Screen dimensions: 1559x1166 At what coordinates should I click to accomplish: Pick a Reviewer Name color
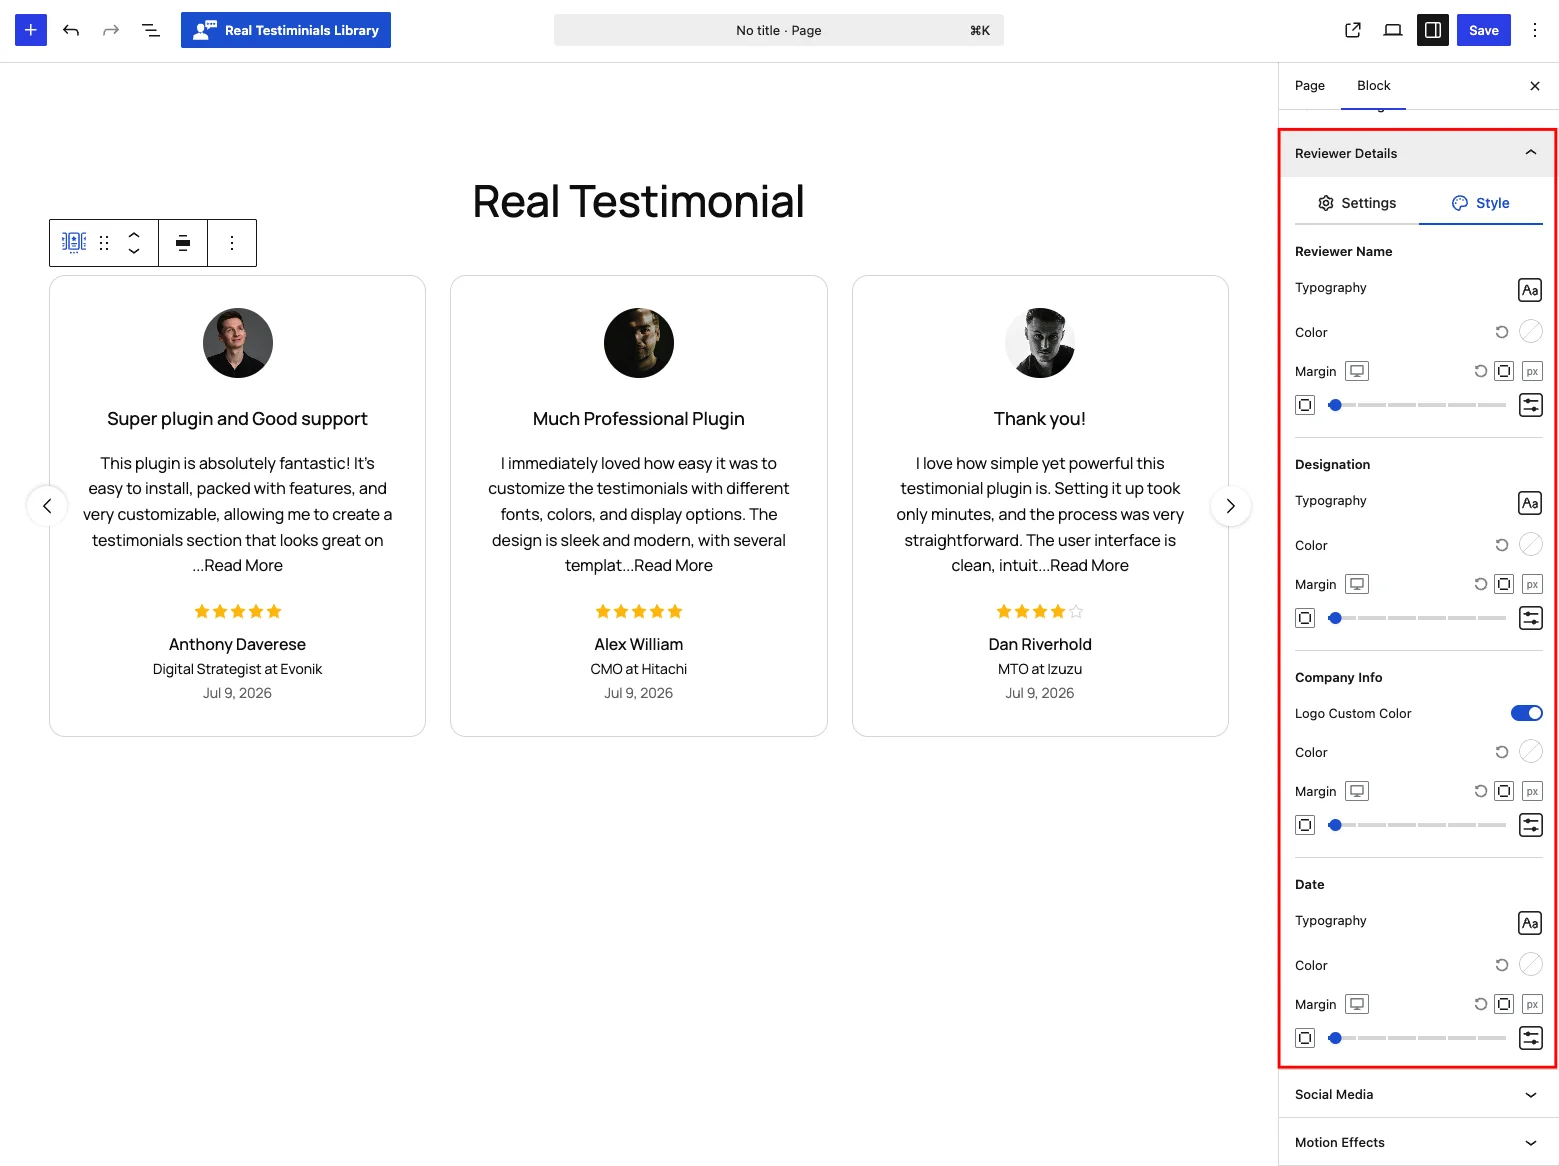1531,331
